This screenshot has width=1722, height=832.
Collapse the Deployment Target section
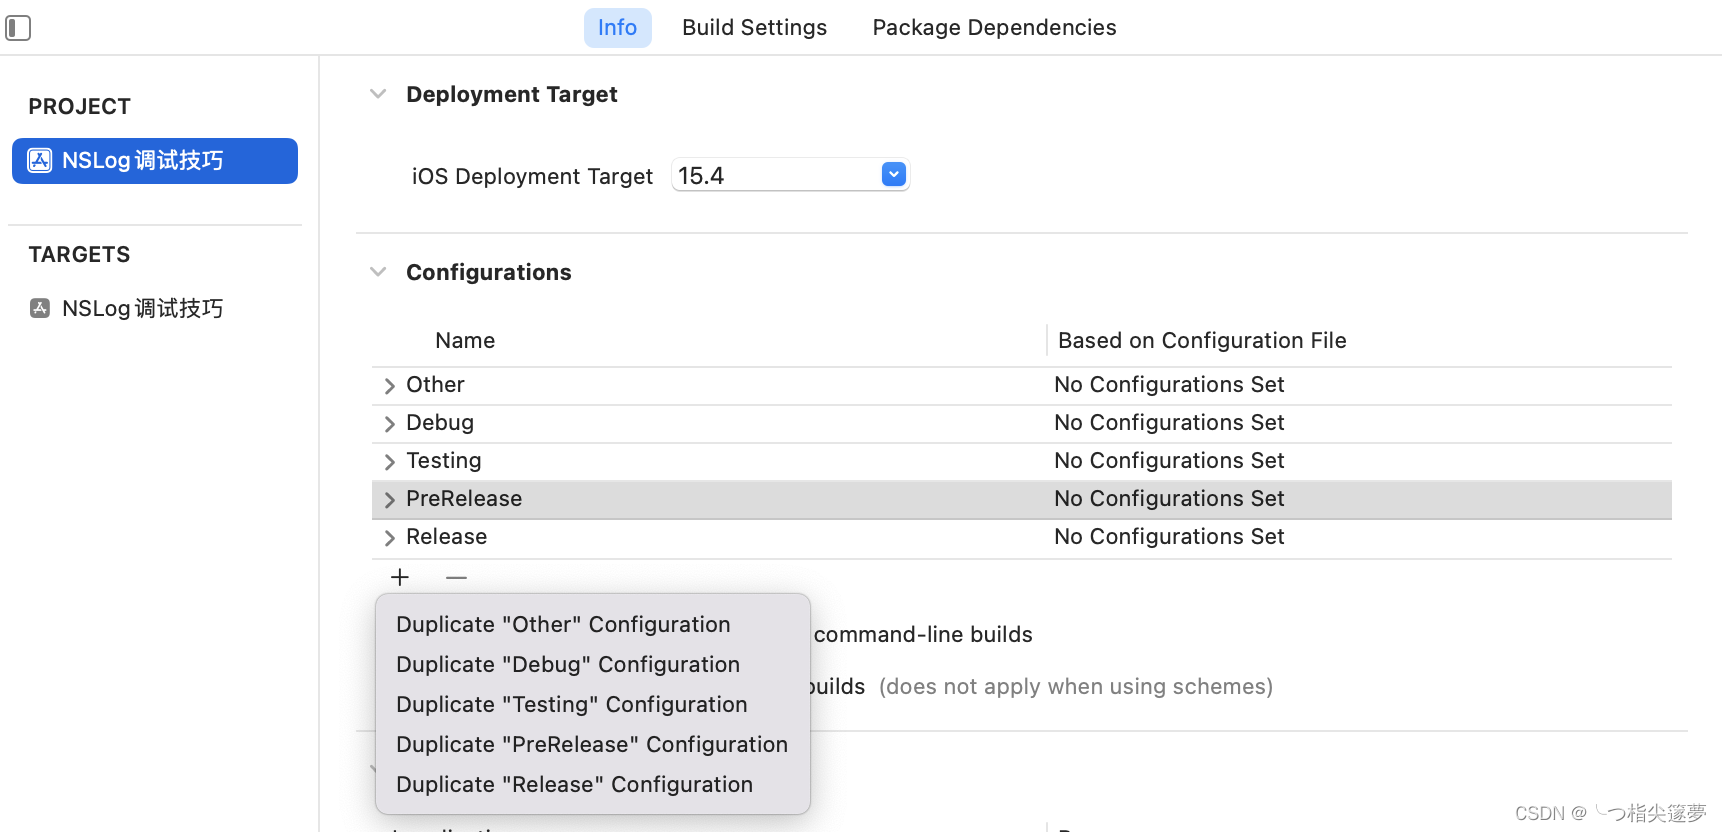(x=378, y=94)
